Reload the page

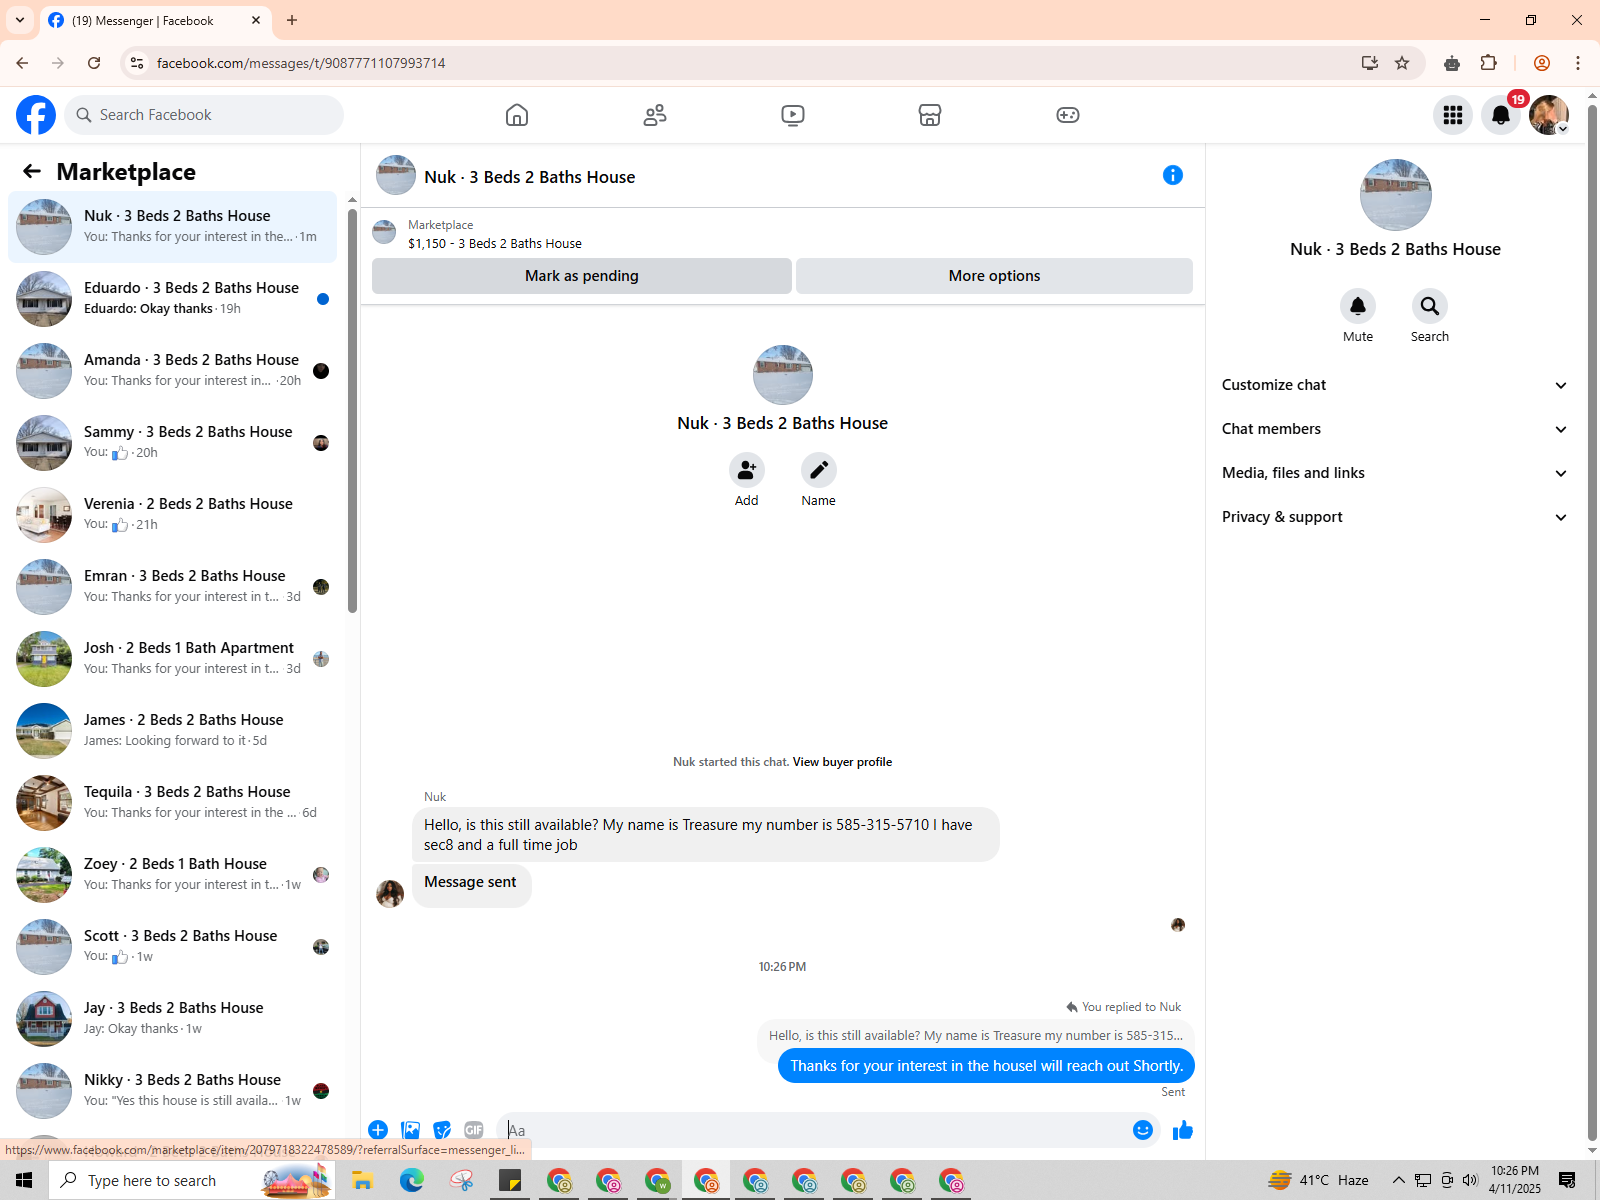coord(94,63)
